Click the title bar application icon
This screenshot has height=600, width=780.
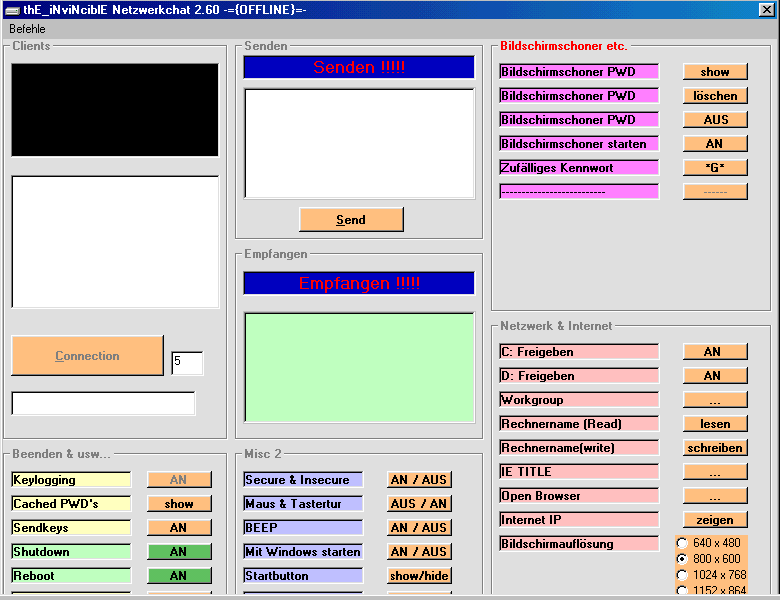12,9
